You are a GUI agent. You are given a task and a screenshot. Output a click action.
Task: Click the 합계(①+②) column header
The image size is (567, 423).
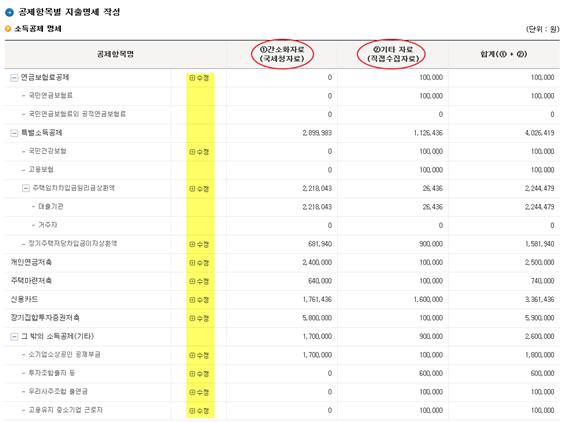tap(504, 54)
